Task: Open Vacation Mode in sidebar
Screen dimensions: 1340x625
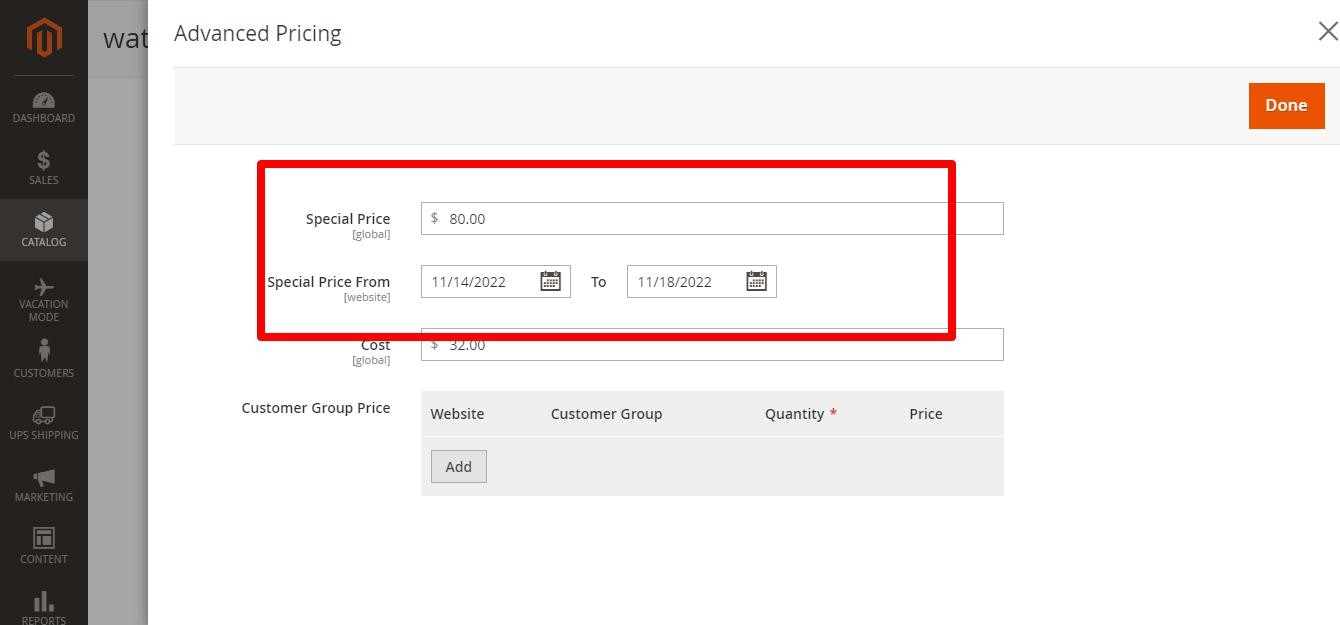Action: pos(43,299)
